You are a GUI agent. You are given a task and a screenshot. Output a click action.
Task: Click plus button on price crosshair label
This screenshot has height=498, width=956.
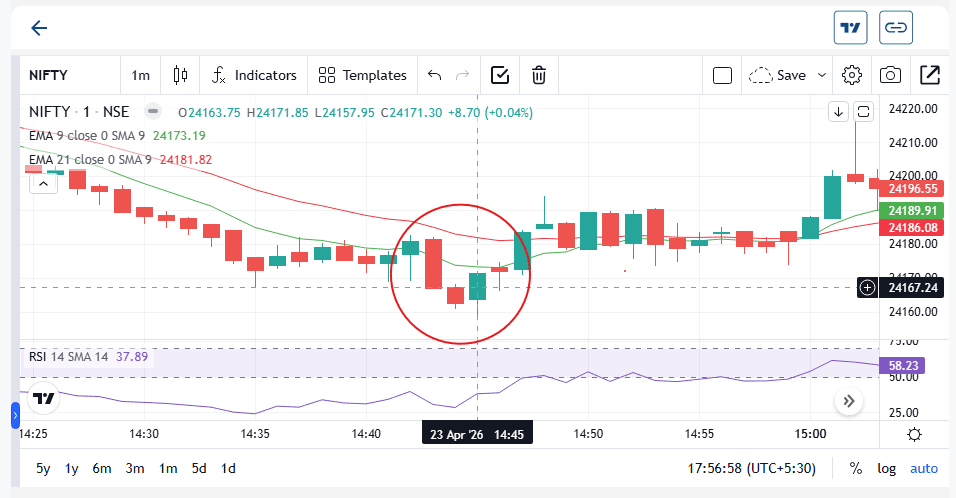click(x=868, y=288)
